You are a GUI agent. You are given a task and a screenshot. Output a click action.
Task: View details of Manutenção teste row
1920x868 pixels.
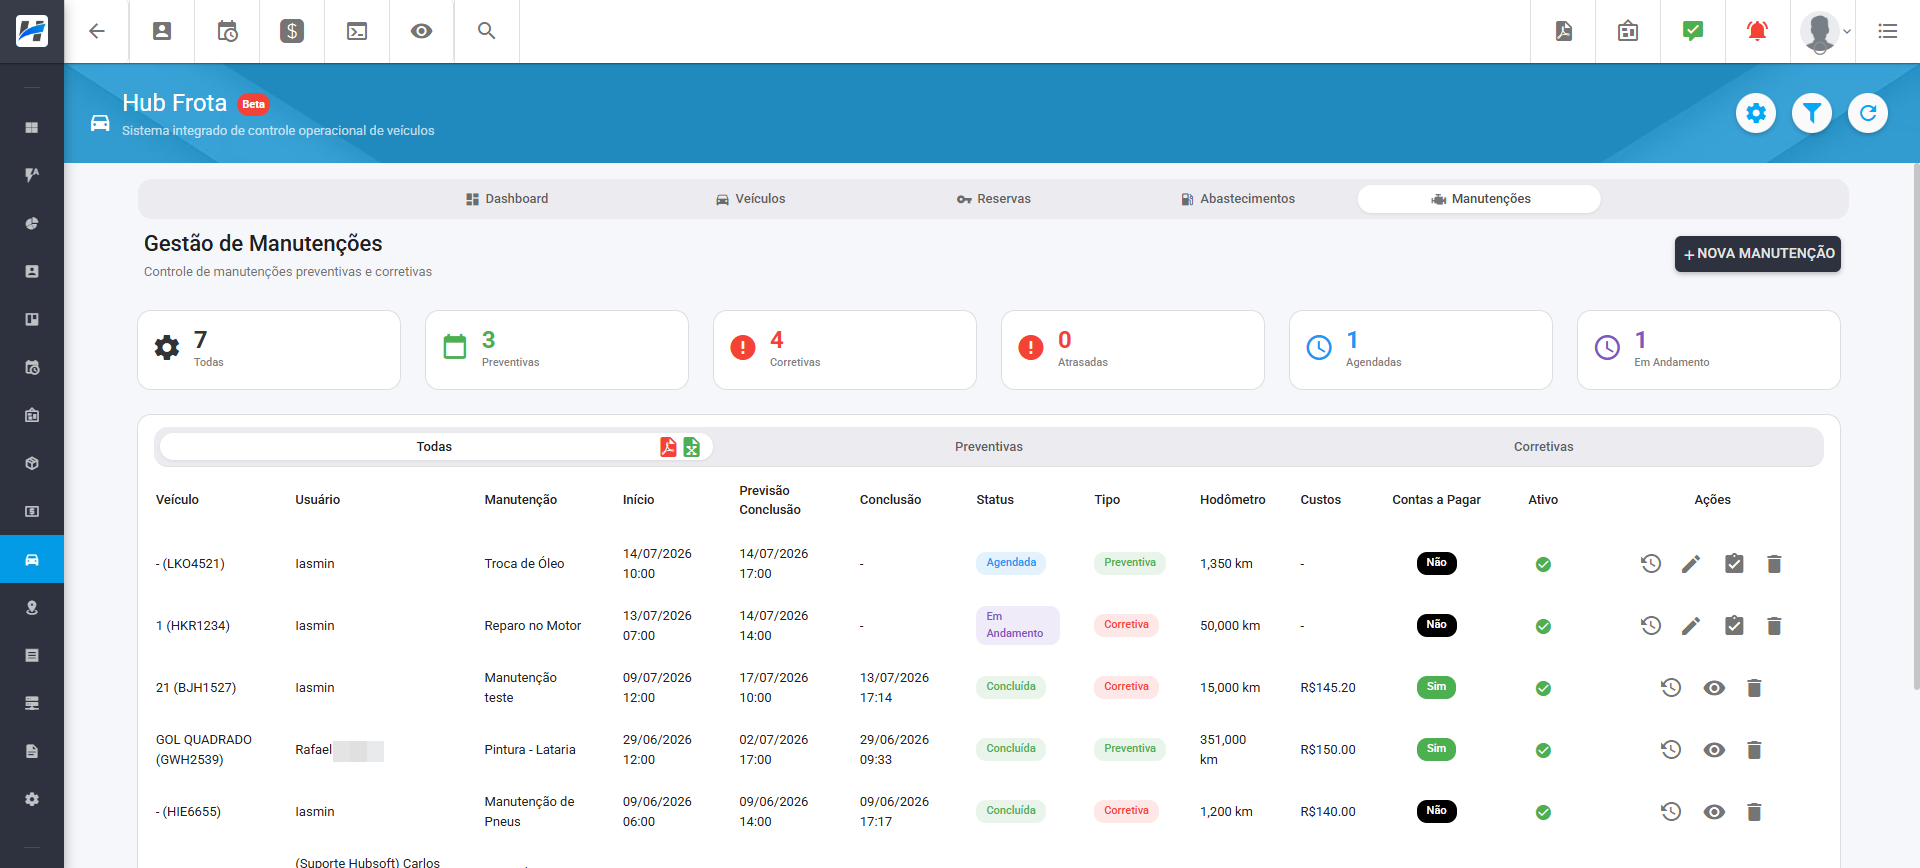[1714, 688]
